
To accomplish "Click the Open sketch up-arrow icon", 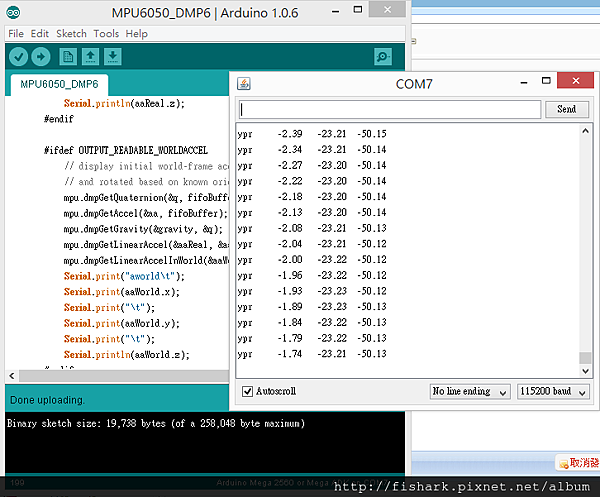I will click(90, 56).
